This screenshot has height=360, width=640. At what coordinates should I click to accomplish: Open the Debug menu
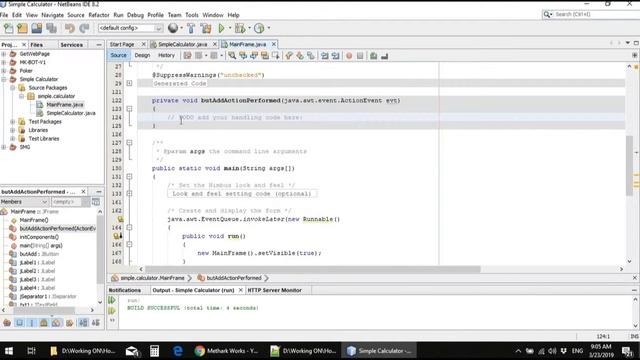(x=135, y=15)
